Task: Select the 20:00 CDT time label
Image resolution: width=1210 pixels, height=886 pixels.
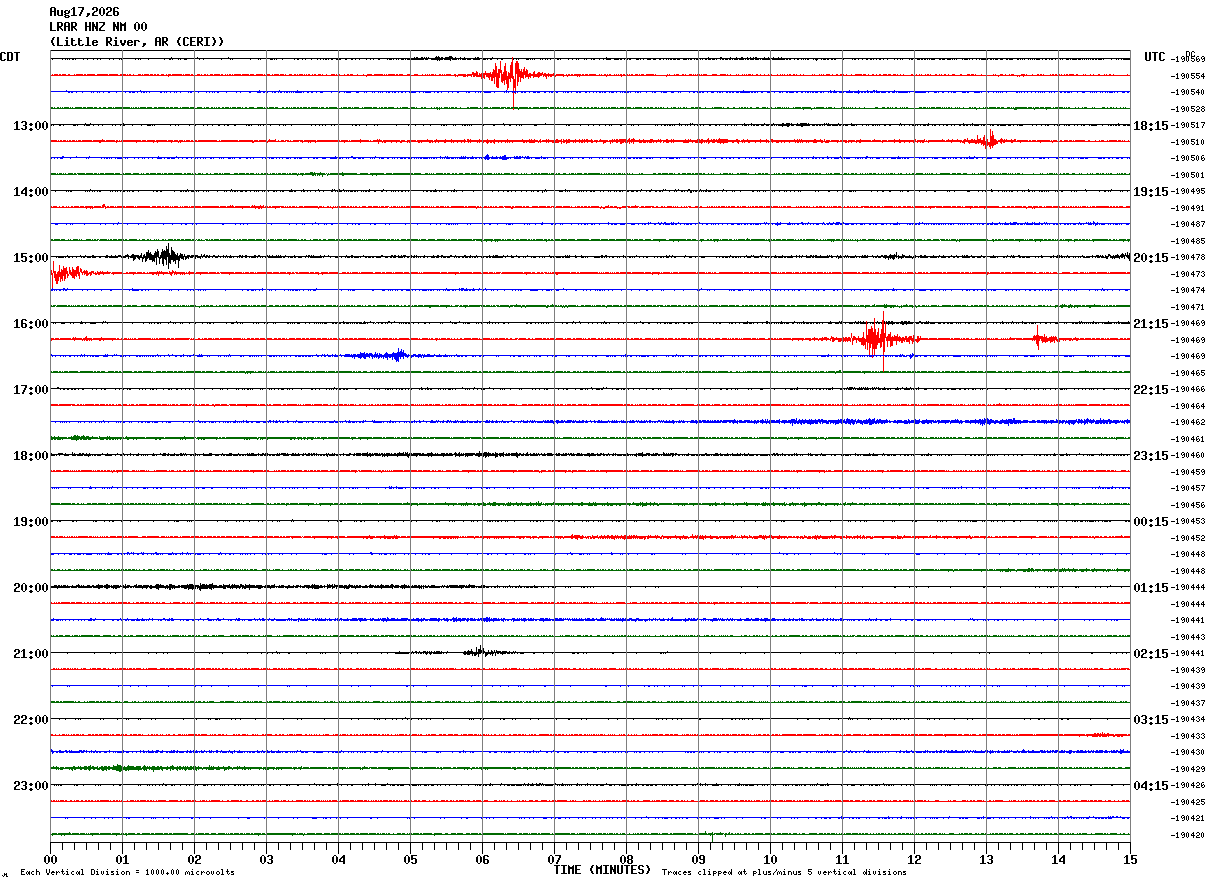Action: tap(30, 588)
